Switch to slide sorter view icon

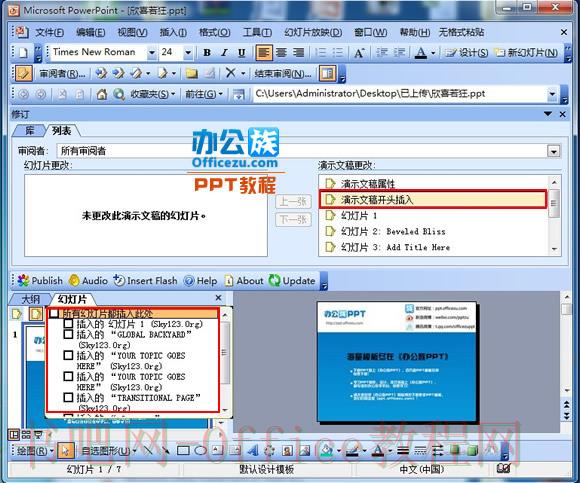coord(26,435)
